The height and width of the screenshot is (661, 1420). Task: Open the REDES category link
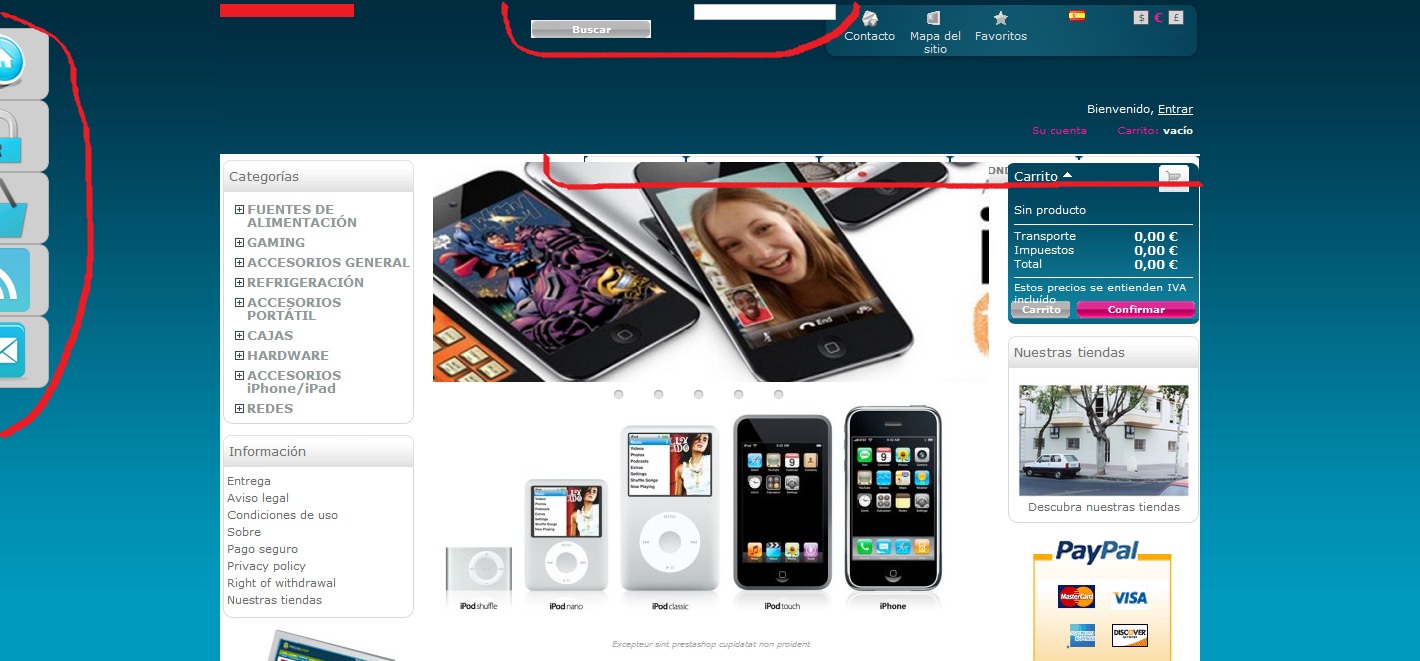click(x=270, y=408)
